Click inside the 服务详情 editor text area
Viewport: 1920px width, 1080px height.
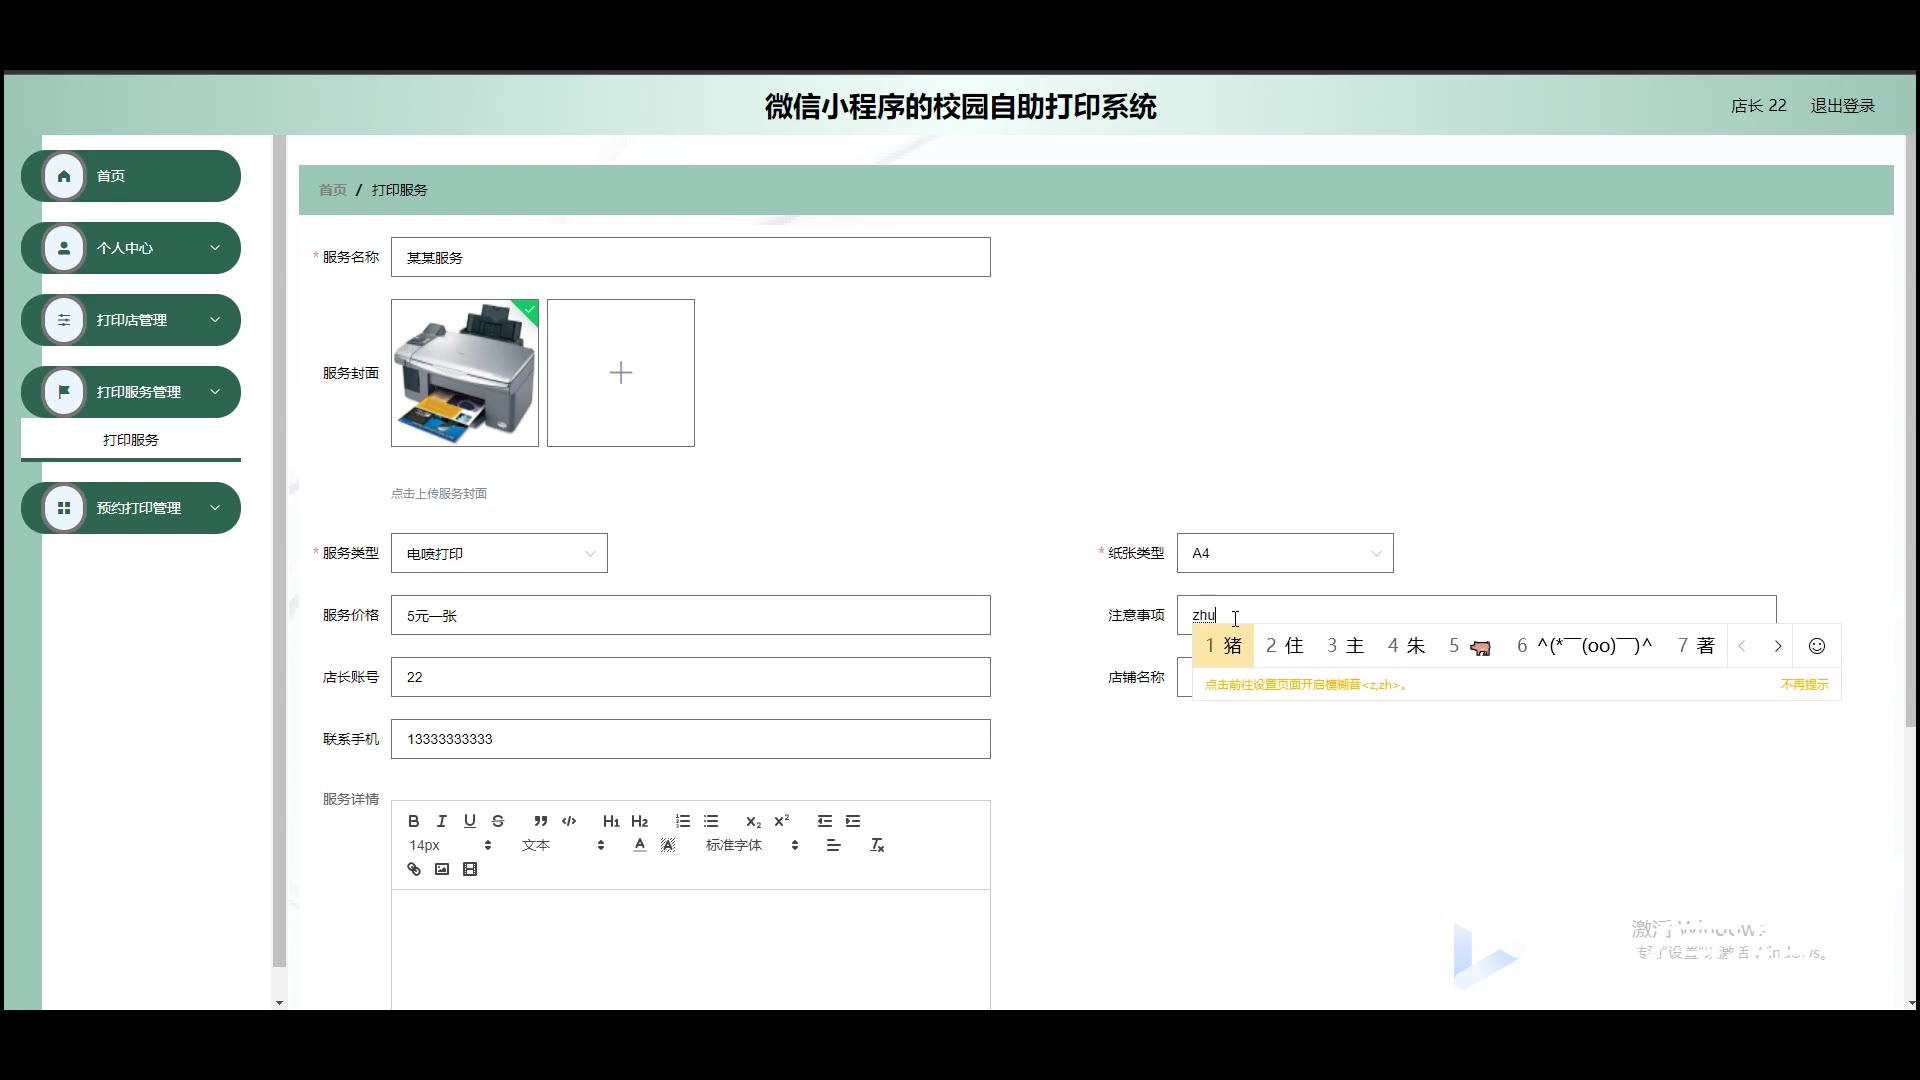[691, 950]
